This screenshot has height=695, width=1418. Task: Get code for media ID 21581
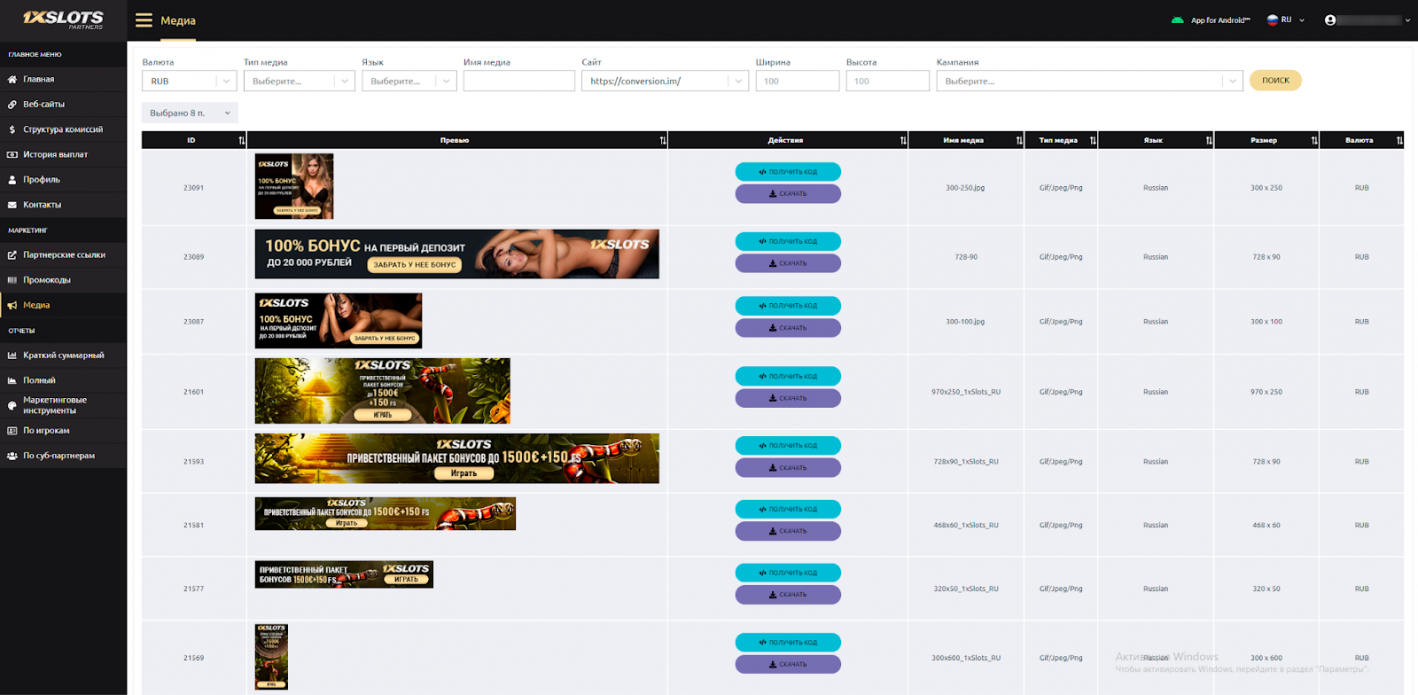click(x=788, y=509)
